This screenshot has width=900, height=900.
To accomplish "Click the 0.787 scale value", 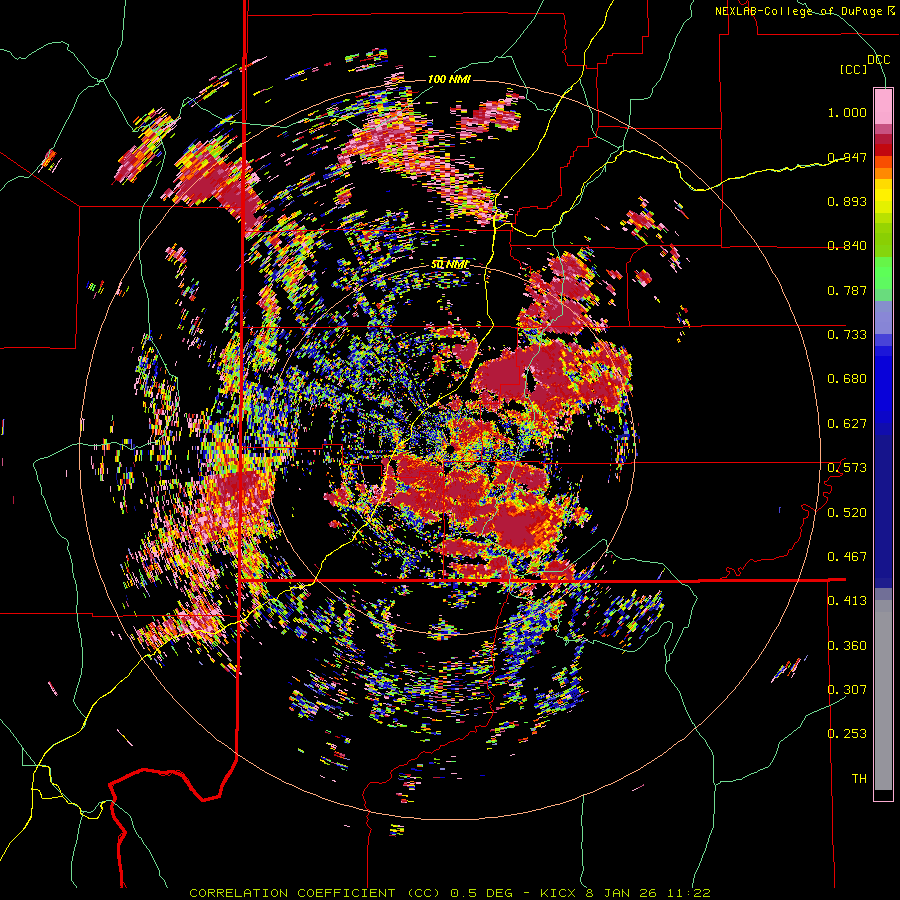I will (x=847, y=290).
